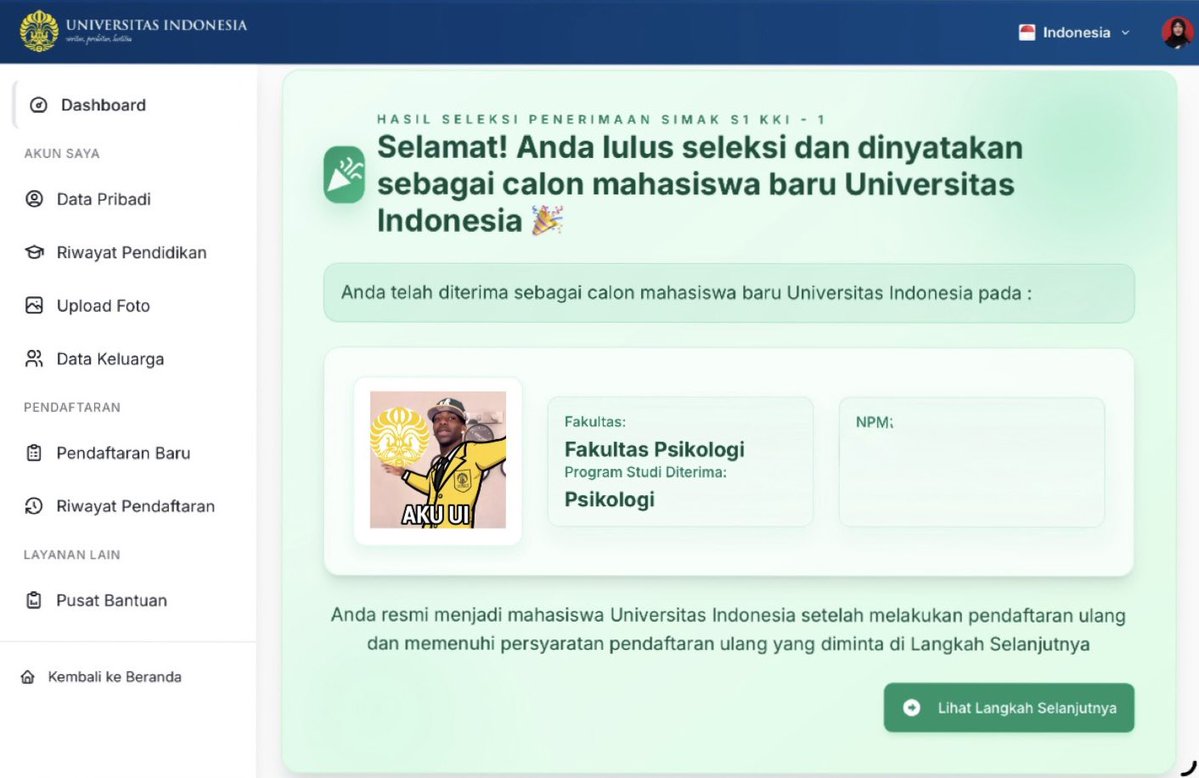Click the Pendaftaran Baru clipboard icon
1199x778 pixels.
pyautogui.click(x=34, y=453)
